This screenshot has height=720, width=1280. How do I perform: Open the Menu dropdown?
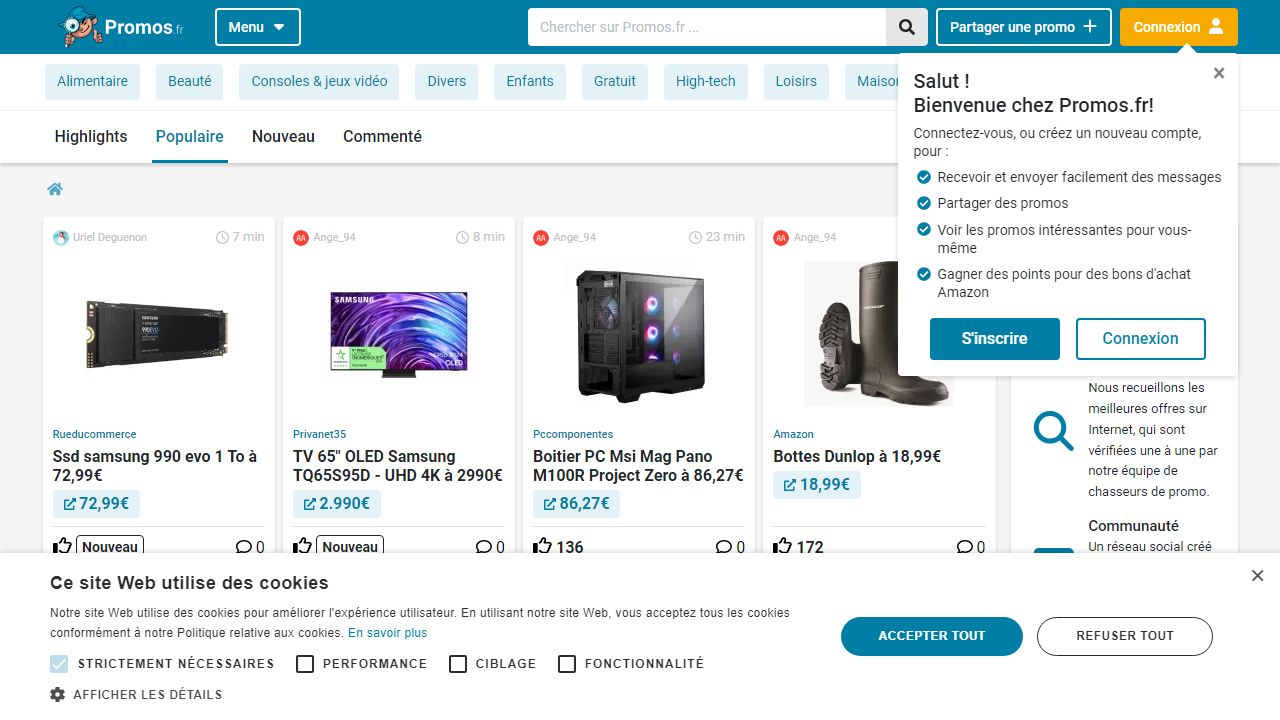pyautogui.click(x=257, y=27)
